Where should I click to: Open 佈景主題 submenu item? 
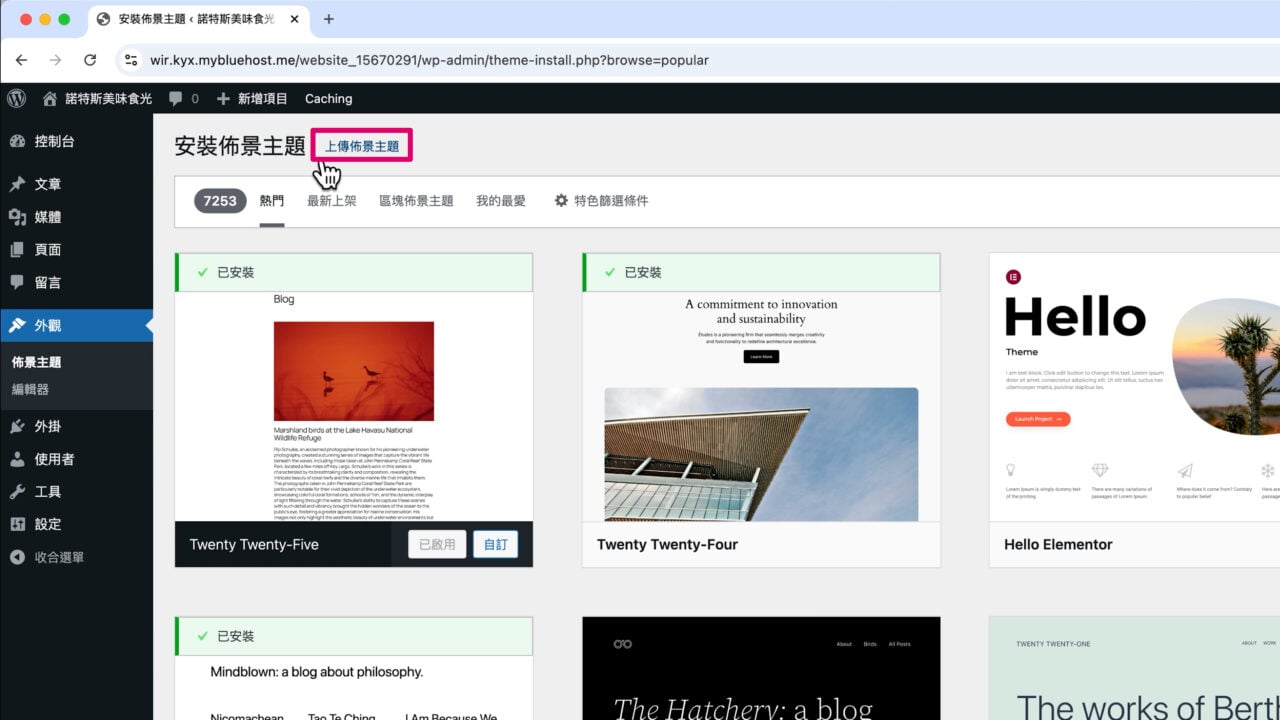coord(37,362)
